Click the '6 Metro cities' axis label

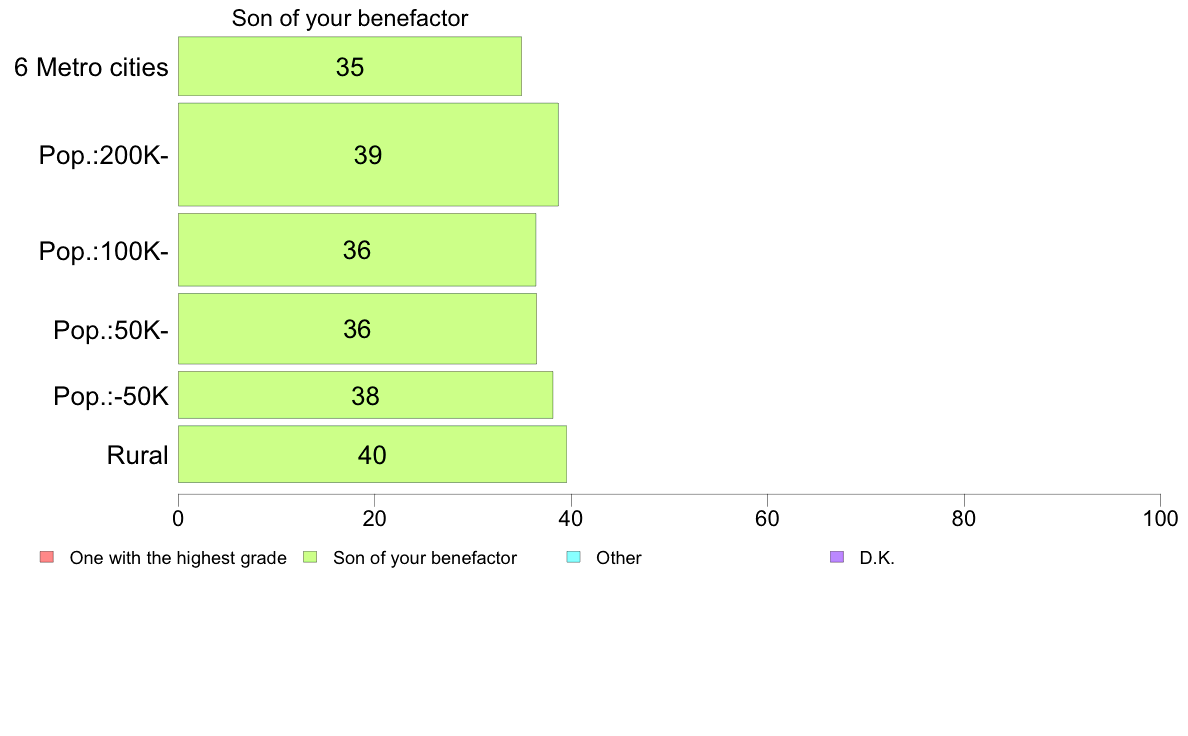click(x=91, y=67)
